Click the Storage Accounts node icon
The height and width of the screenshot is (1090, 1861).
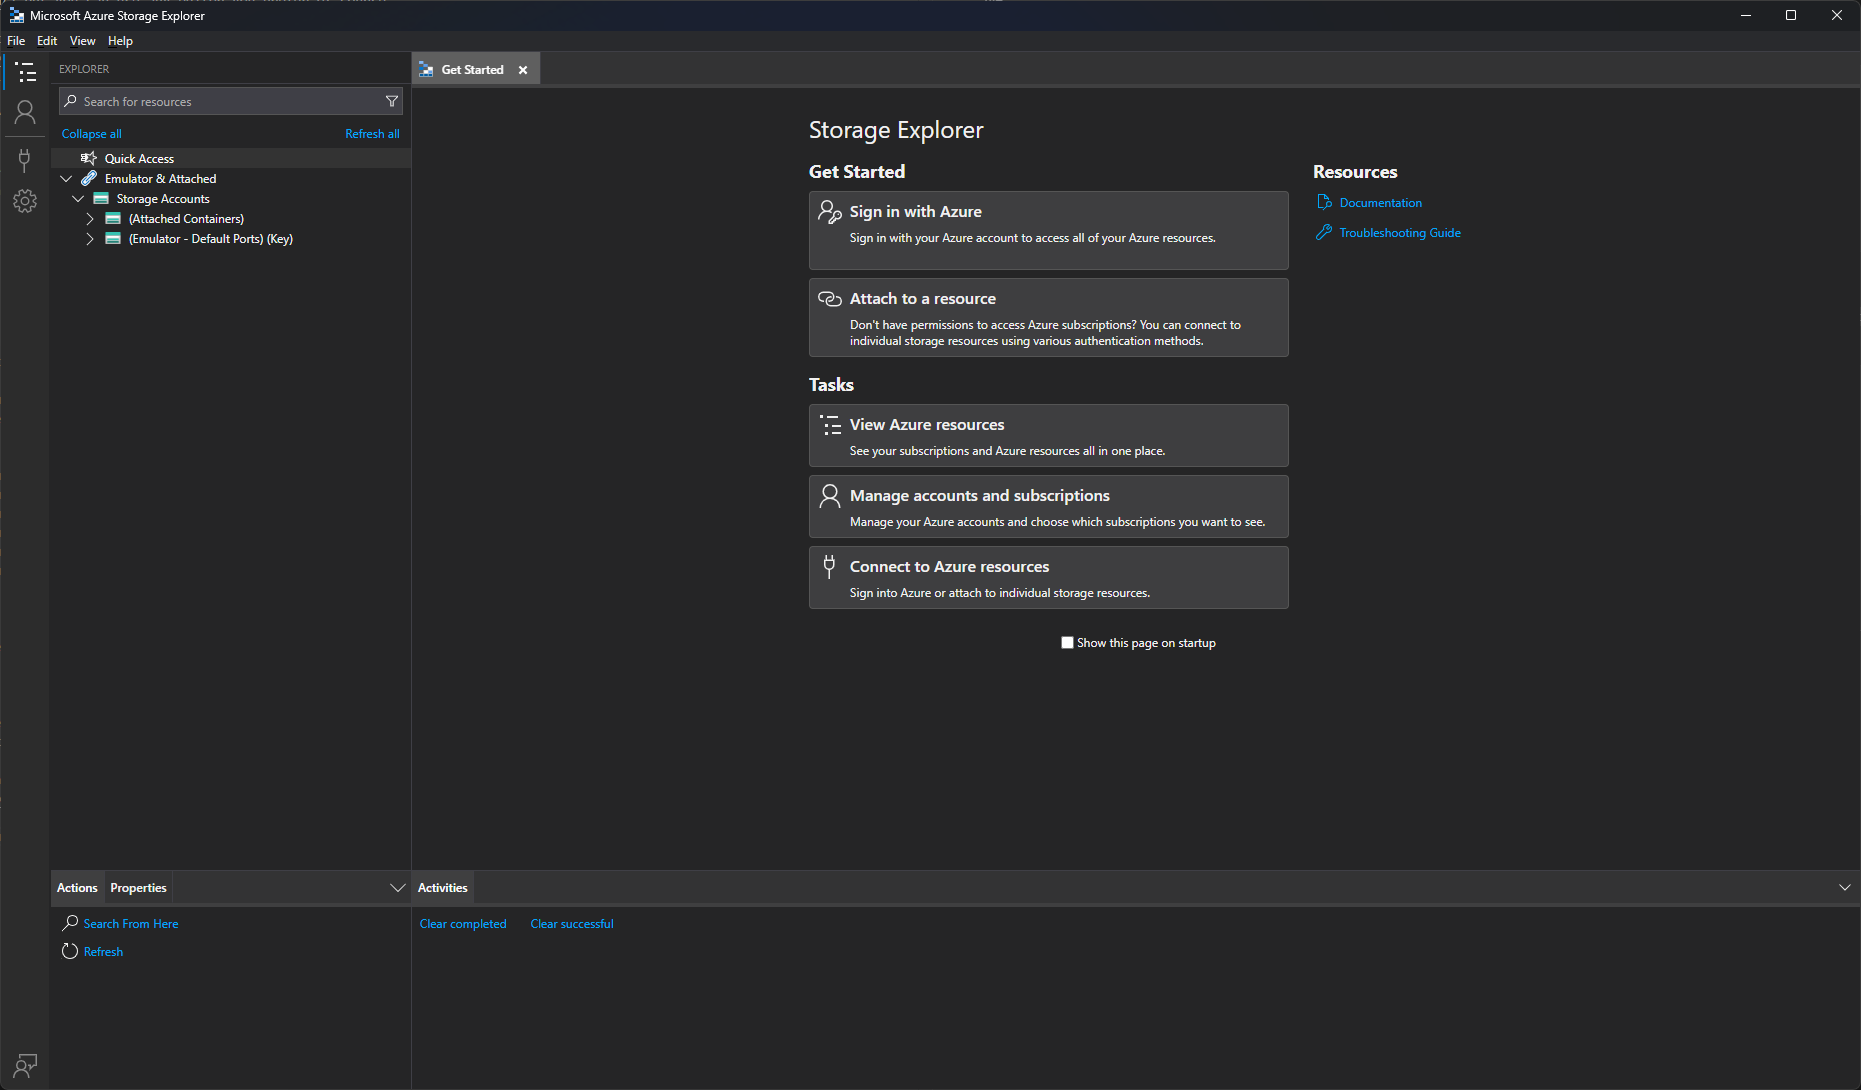pos(101,198)
